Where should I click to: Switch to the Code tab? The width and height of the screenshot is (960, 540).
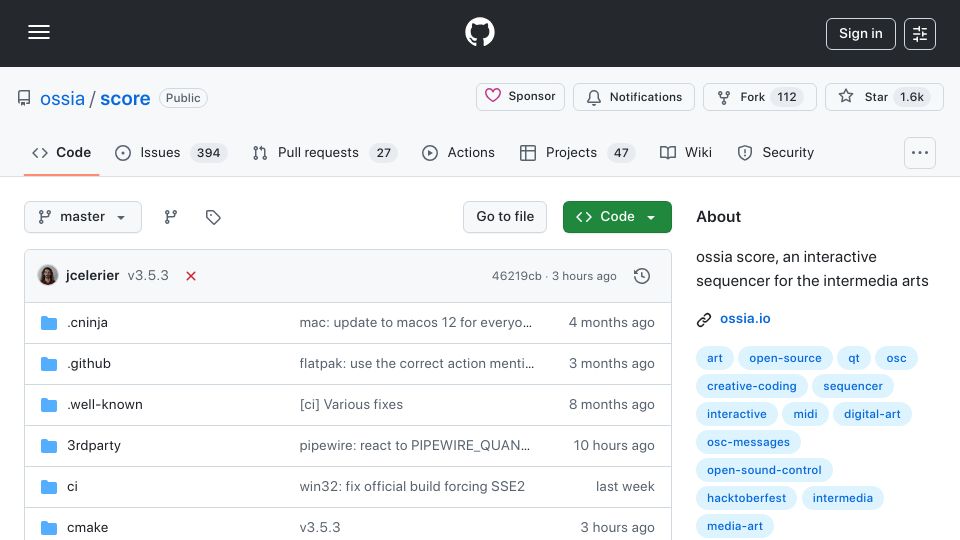click(x=61, y=152)
